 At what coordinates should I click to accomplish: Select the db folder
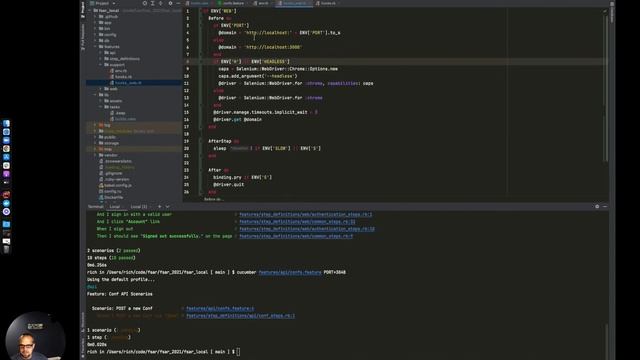(x=104, y=41)
